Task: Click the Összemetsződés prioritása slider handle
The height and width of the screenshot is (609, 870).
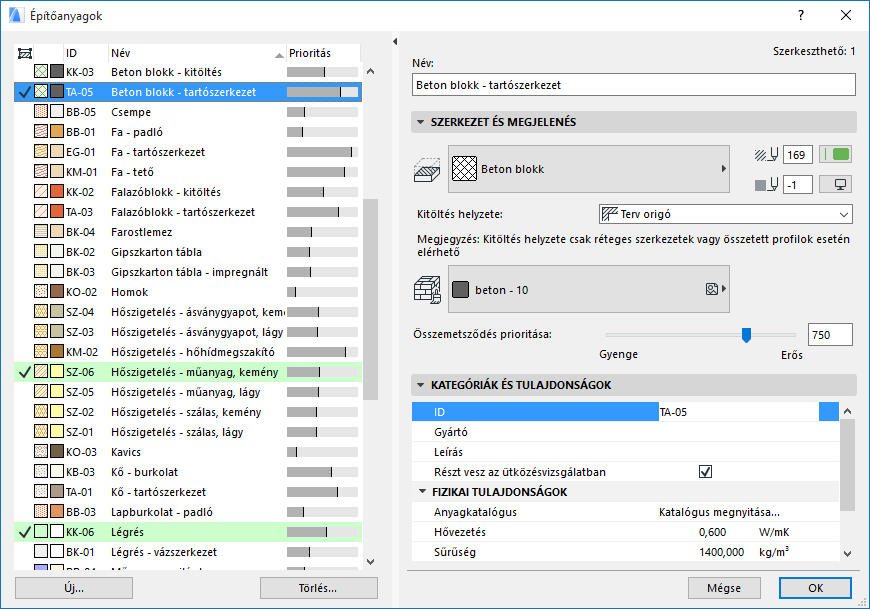Action: (746, 335)
